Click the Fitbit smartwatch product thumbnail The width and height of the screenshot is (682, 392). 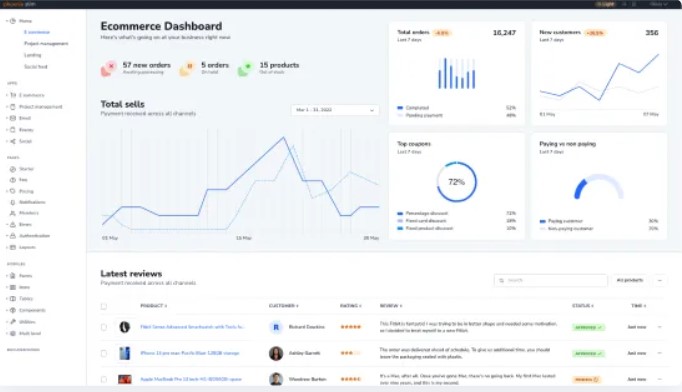pyautogui.click(x=125, y=327)
